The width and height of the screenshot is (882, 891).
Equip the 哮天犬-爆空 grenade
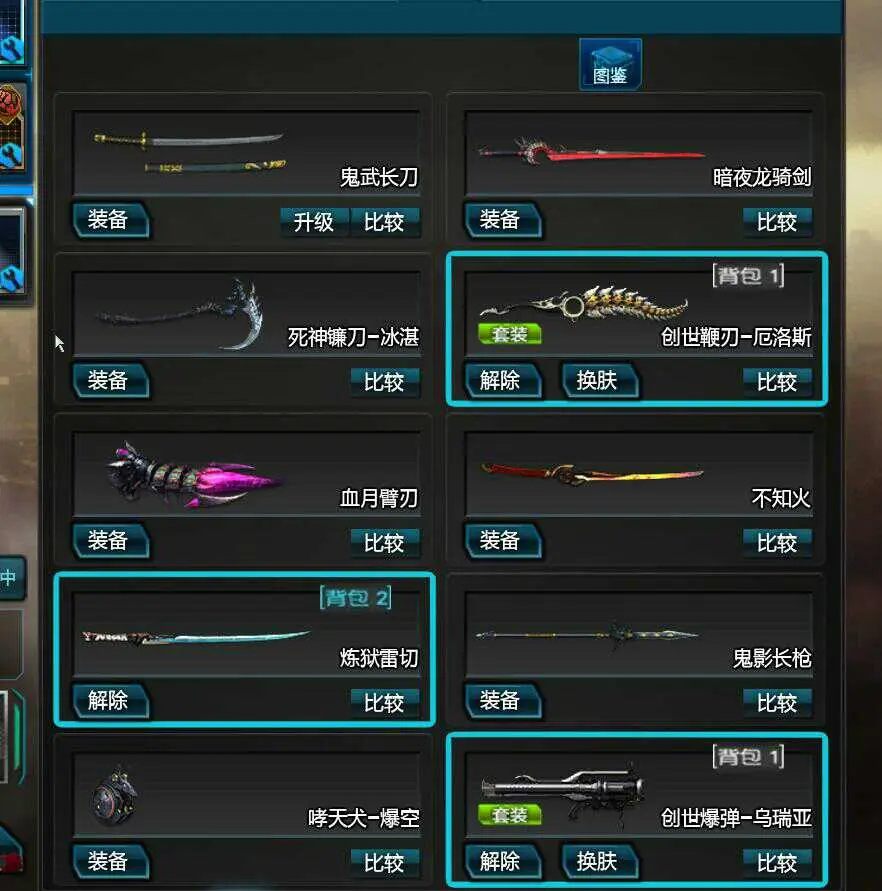click(x=110, y=861)
